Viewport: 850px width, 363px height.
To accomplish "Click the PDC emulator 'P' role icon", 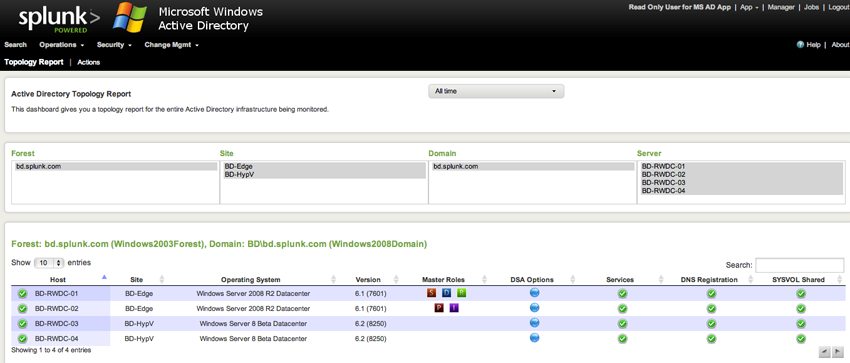I will pos(439,308).
